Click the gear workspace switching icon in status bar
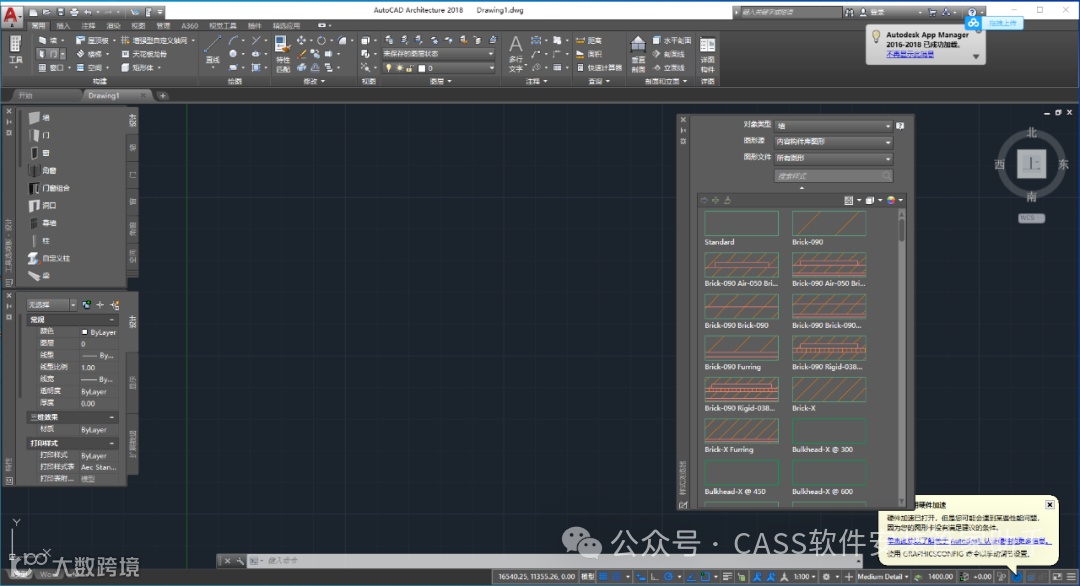1080x586 pixels. pyautogui.click(x=826, y=577)
